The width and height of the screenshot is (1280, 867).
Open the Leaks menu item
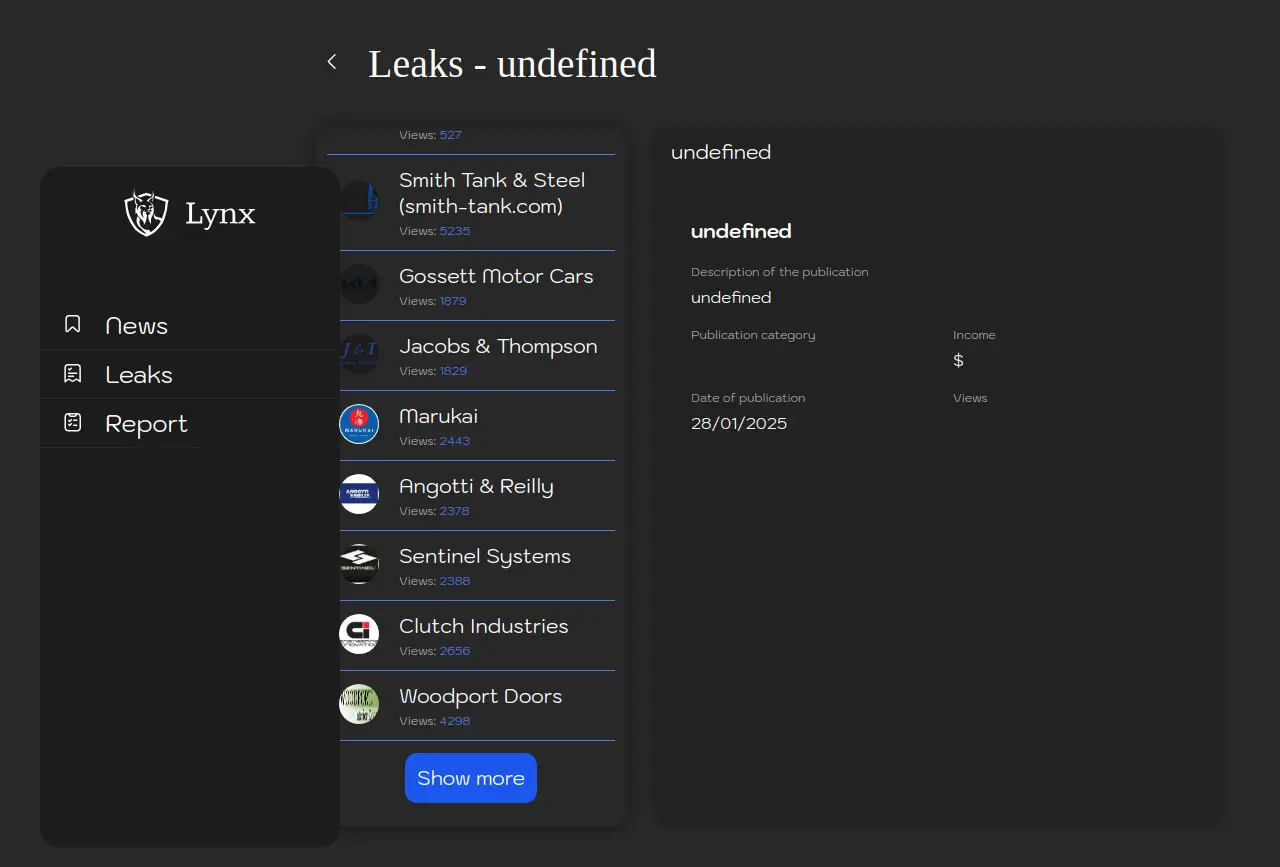tap(139, 375)
